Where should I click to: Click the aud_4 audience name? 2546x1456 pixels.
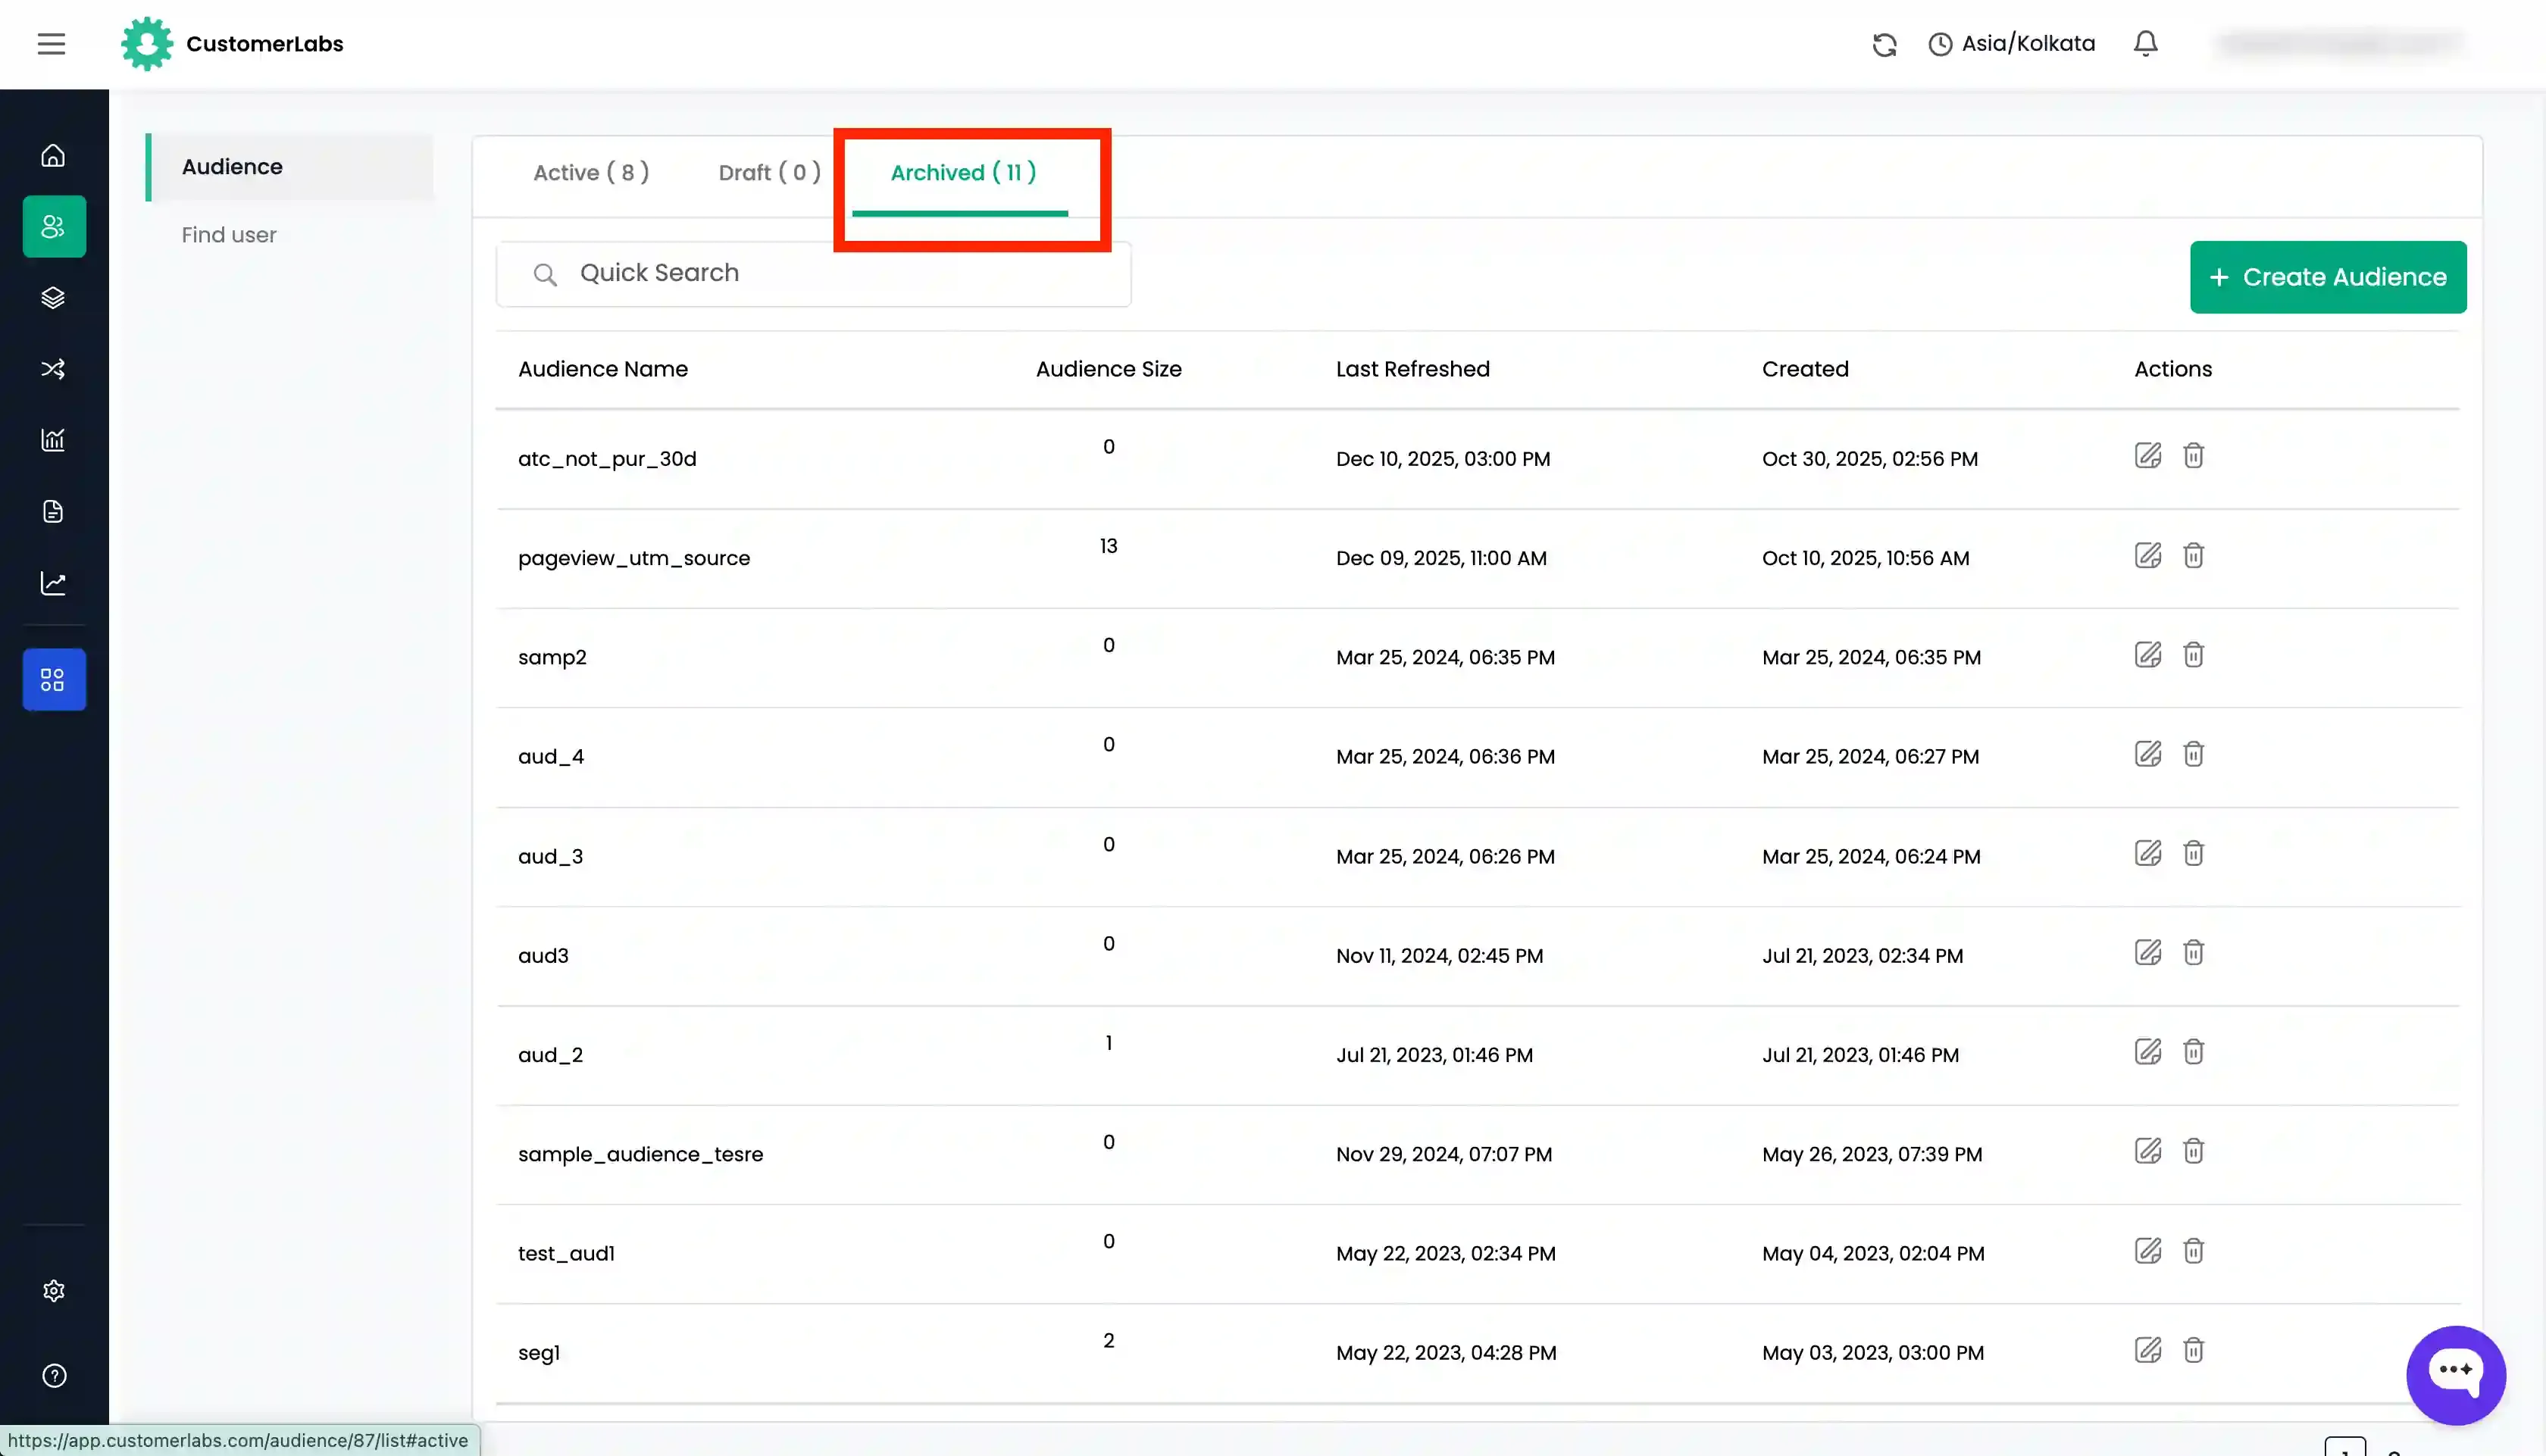(551, 757)
